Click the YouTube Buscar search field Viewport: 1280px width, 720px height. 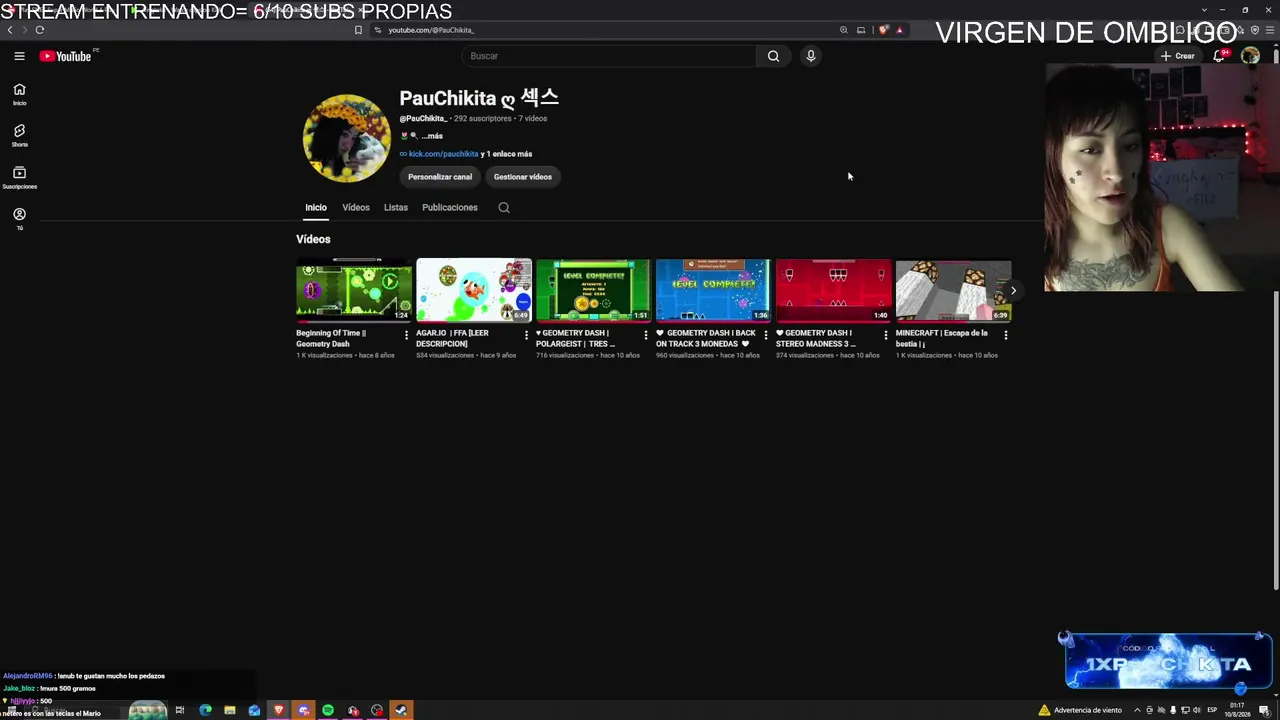609,56
